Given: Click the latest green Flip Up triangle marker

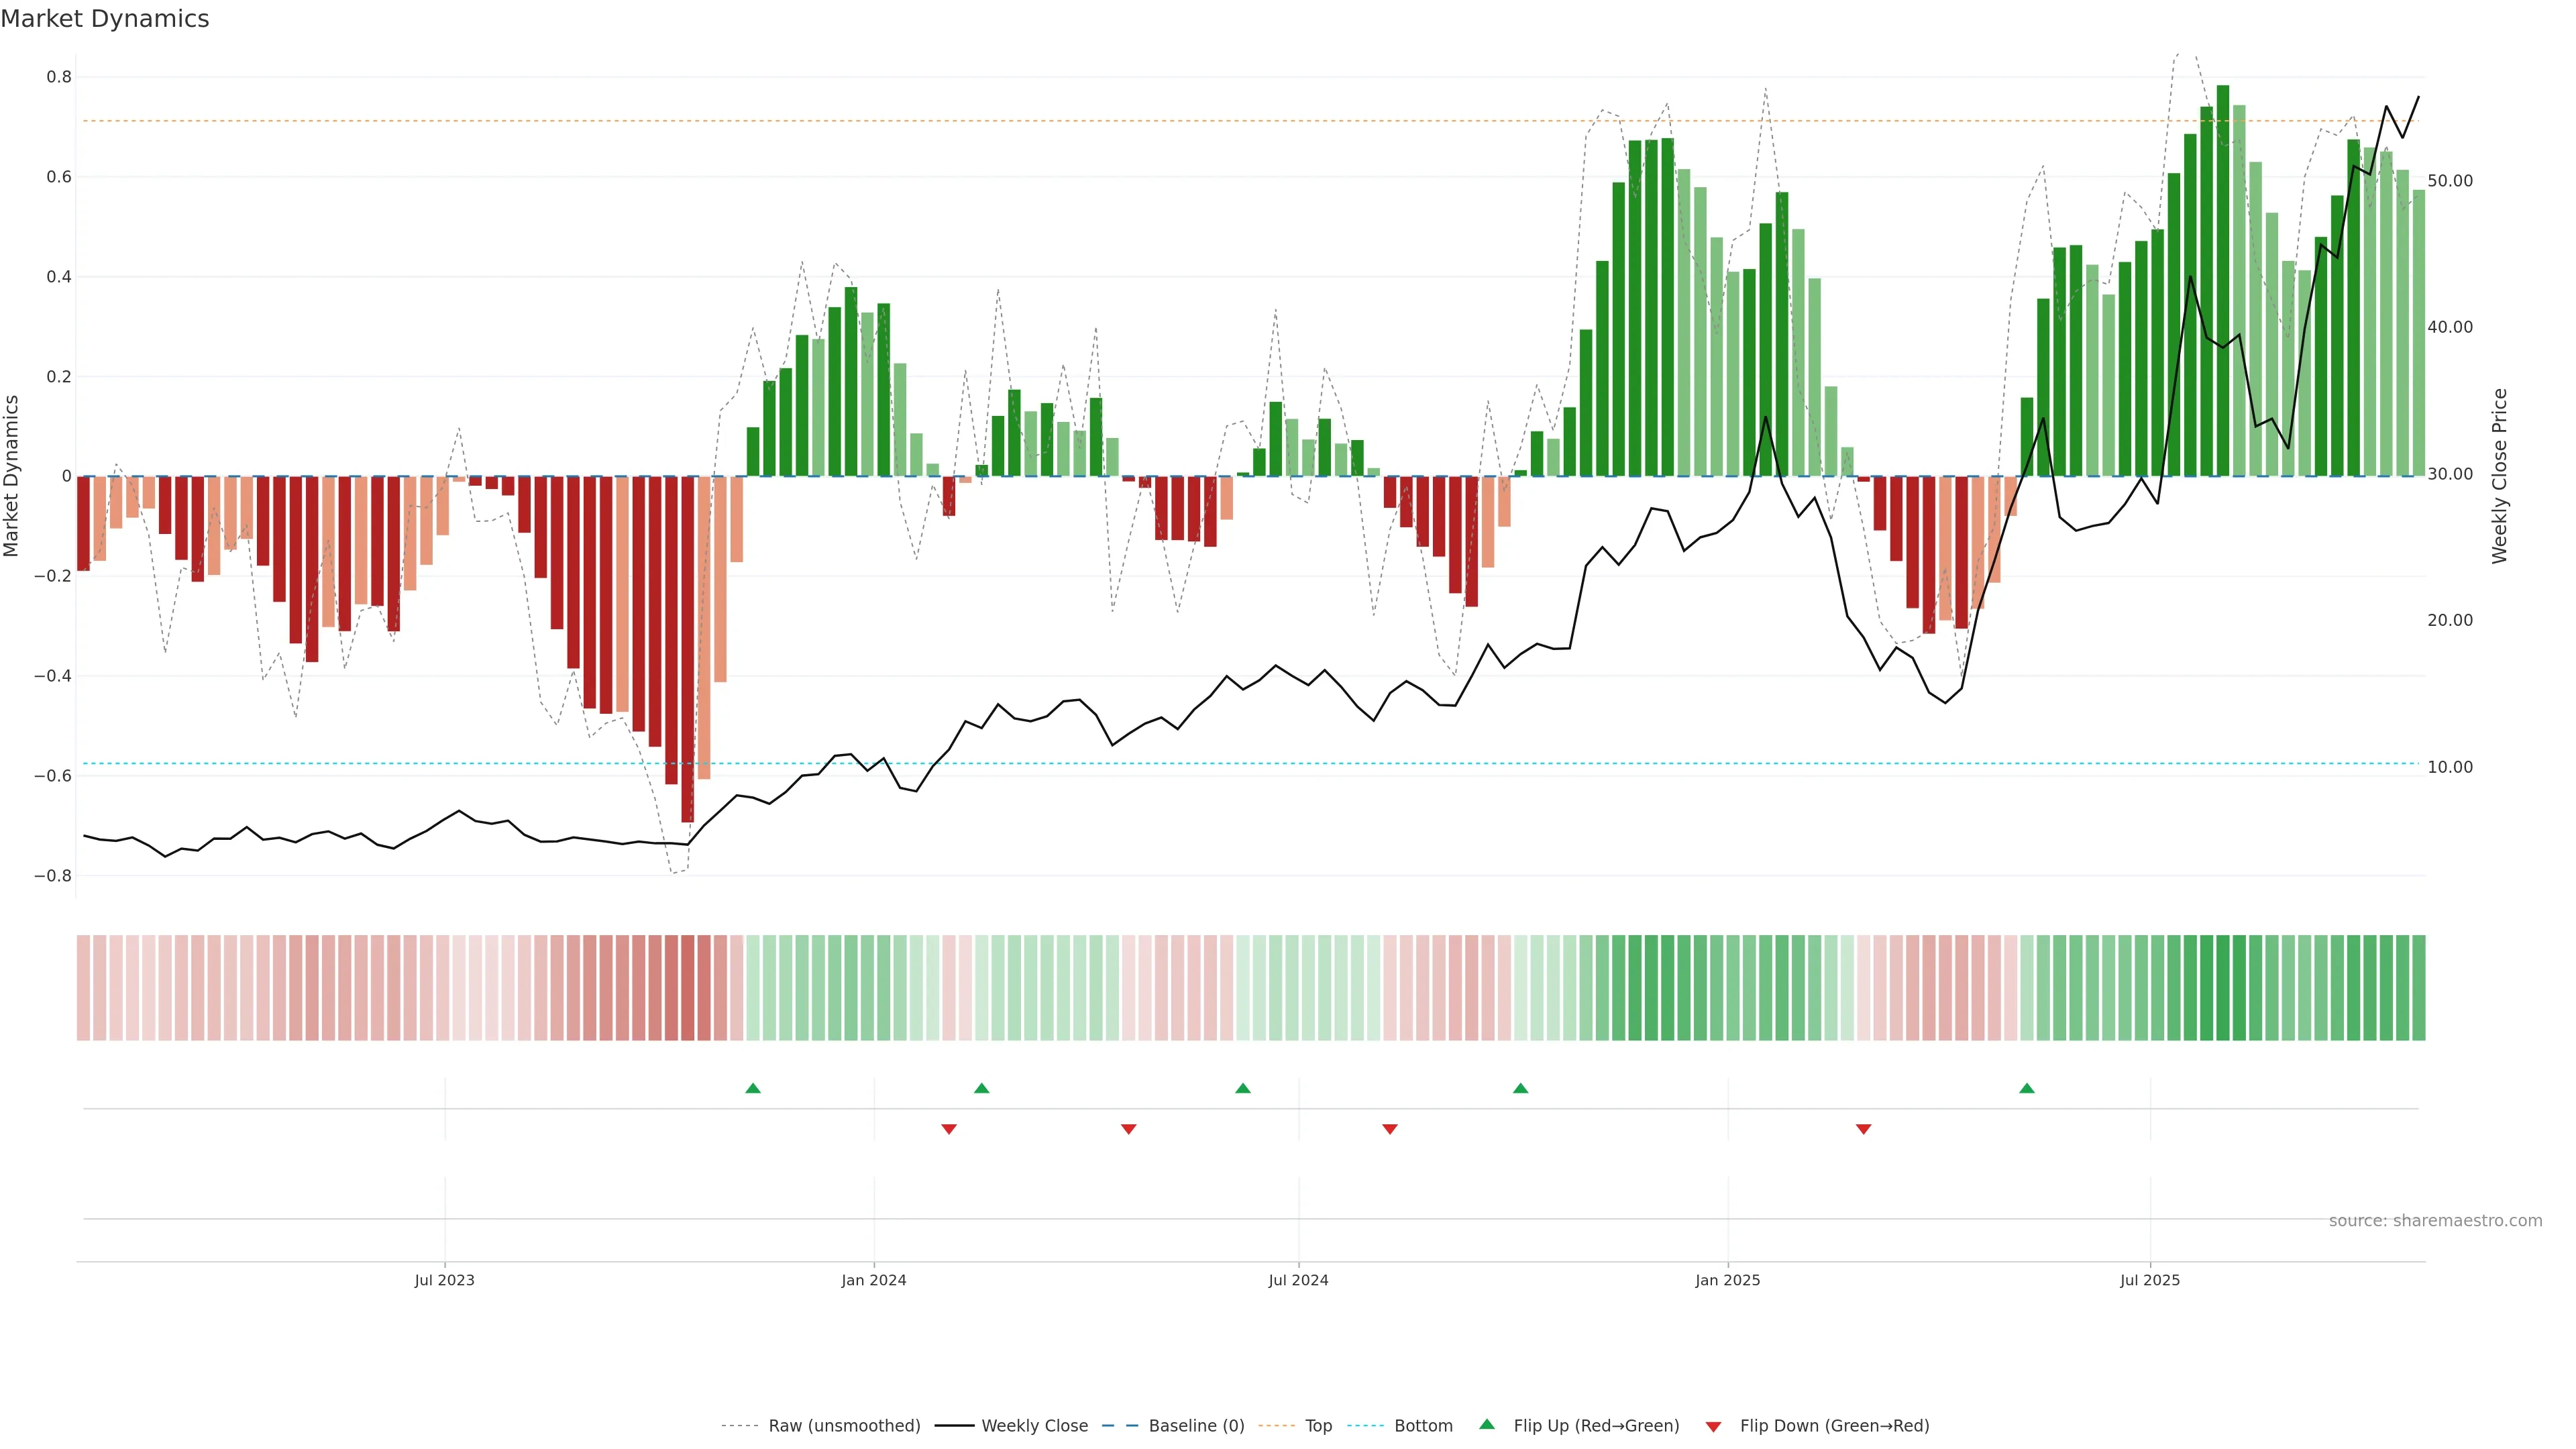Looking at the screenshot, I should [2026, 1088].
